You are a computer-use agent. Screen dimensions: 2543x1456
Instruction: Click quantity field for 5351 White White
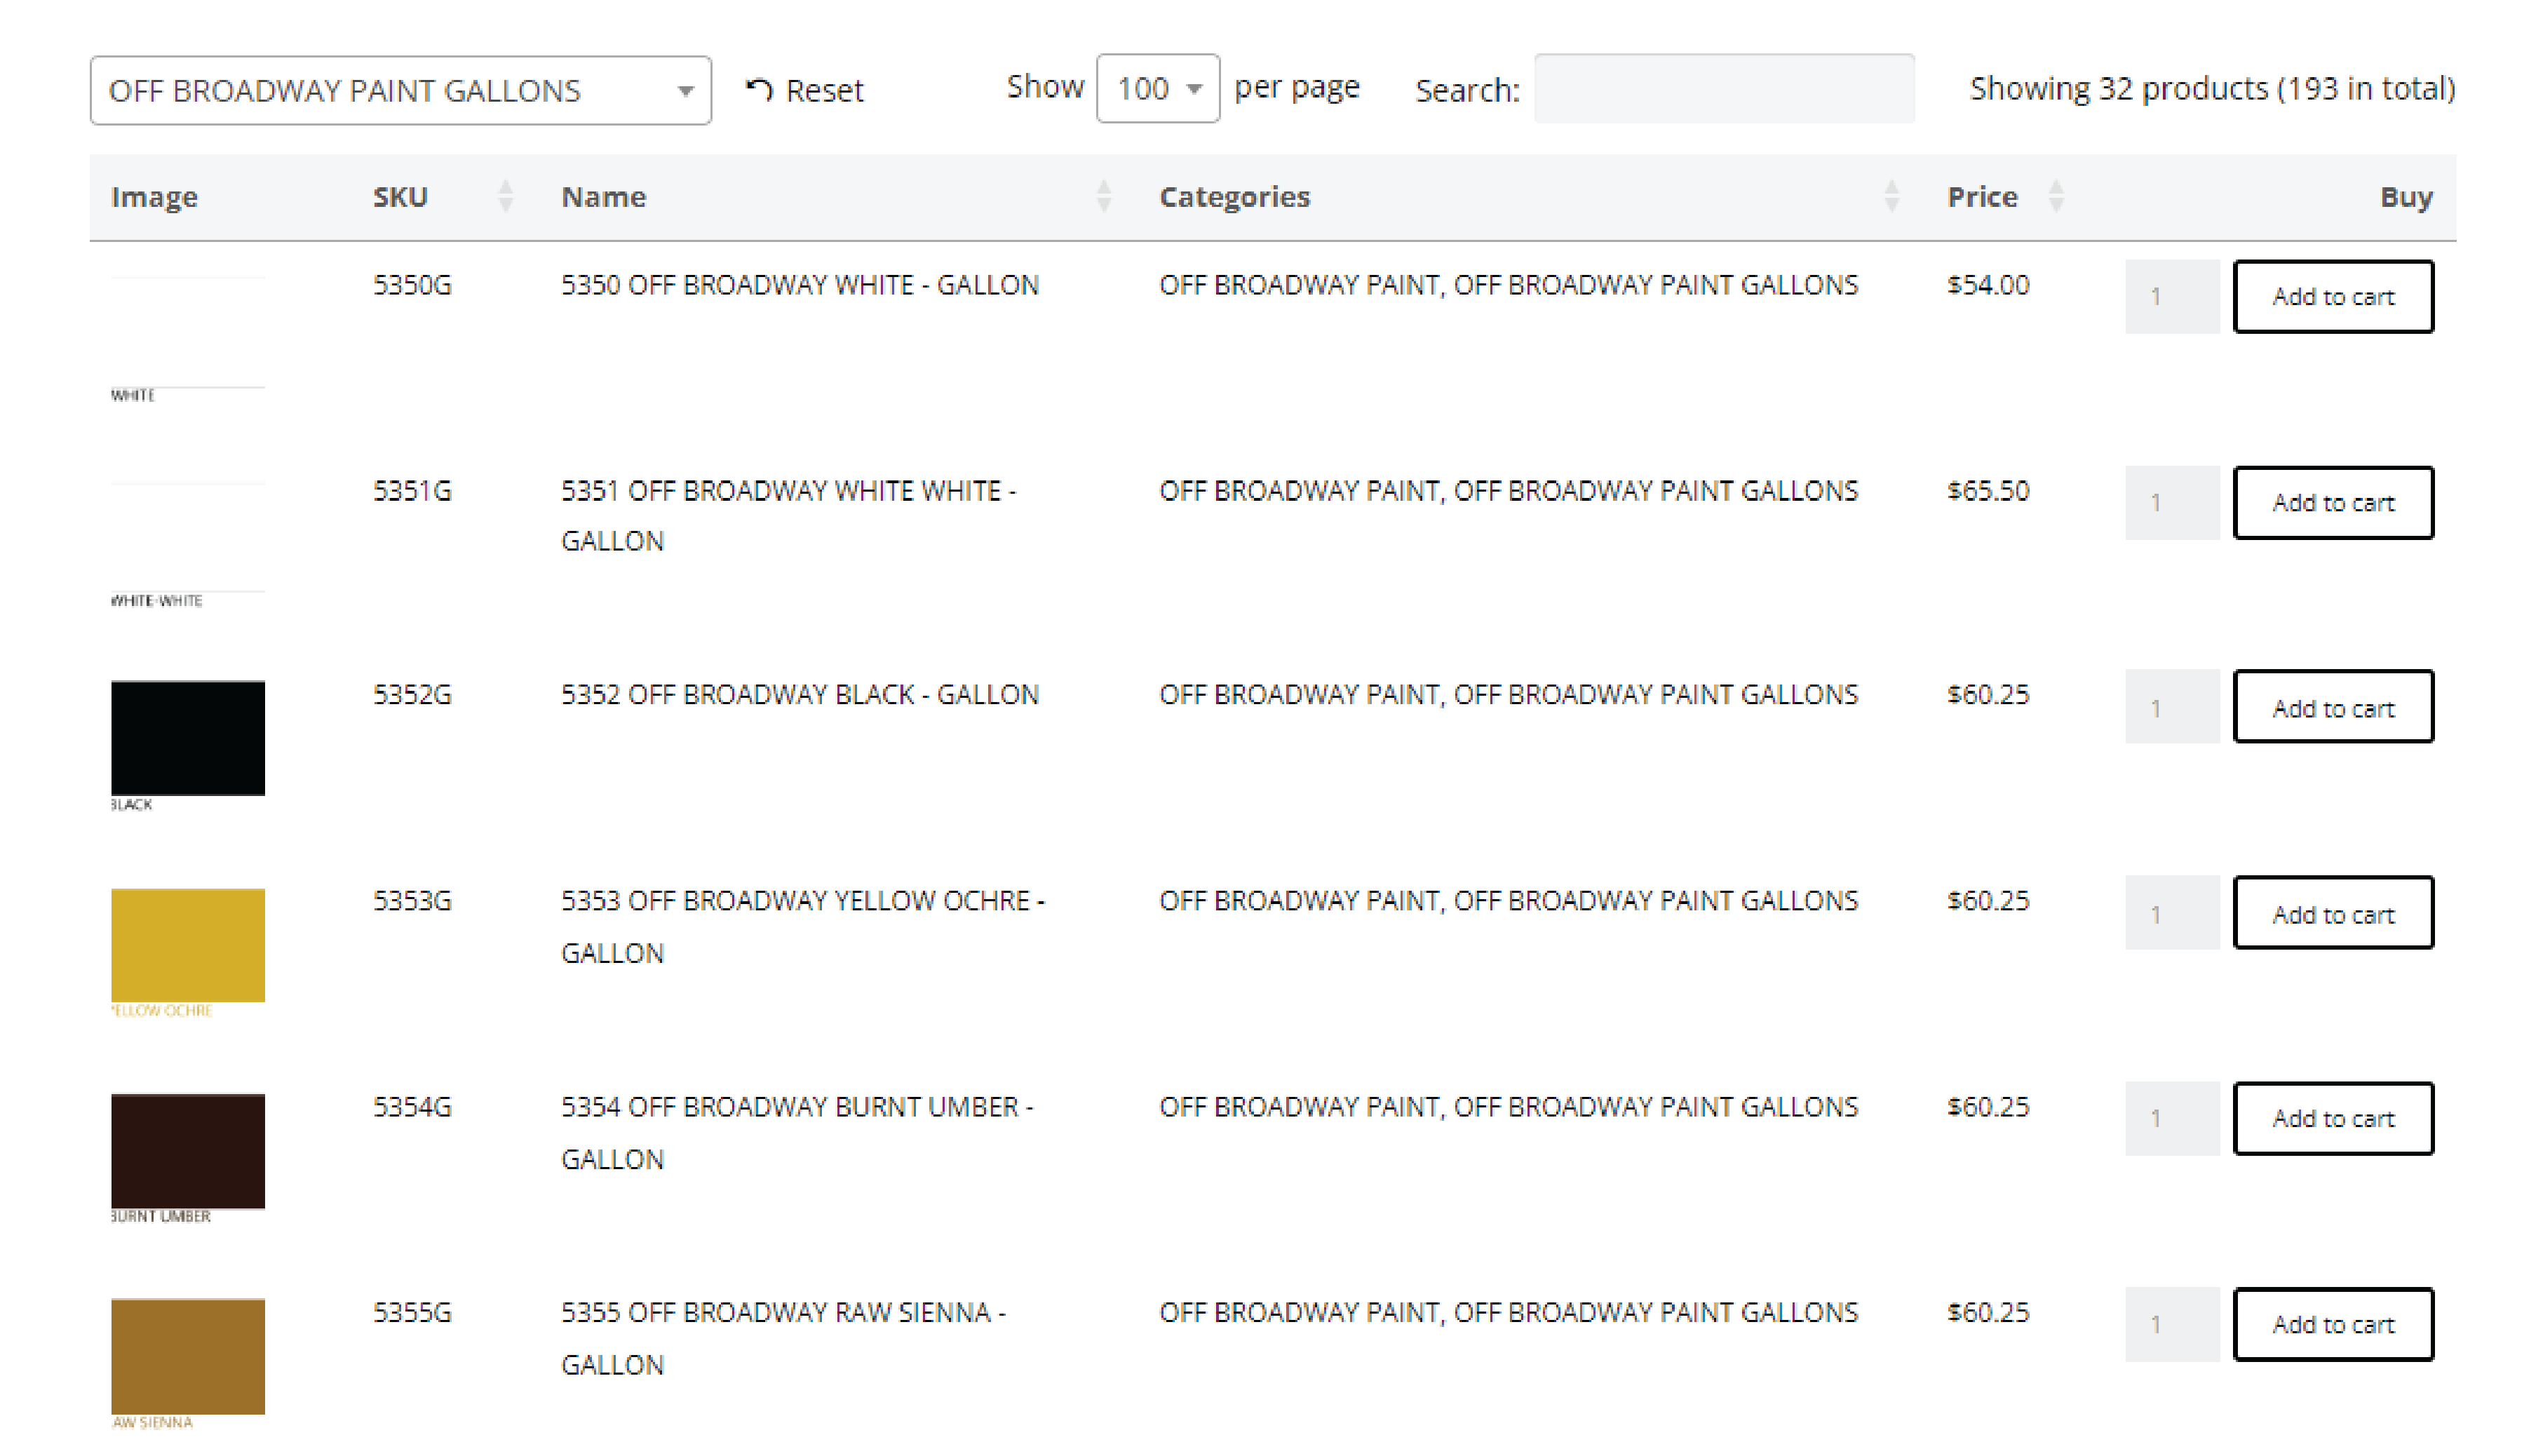click(2171, 502)
